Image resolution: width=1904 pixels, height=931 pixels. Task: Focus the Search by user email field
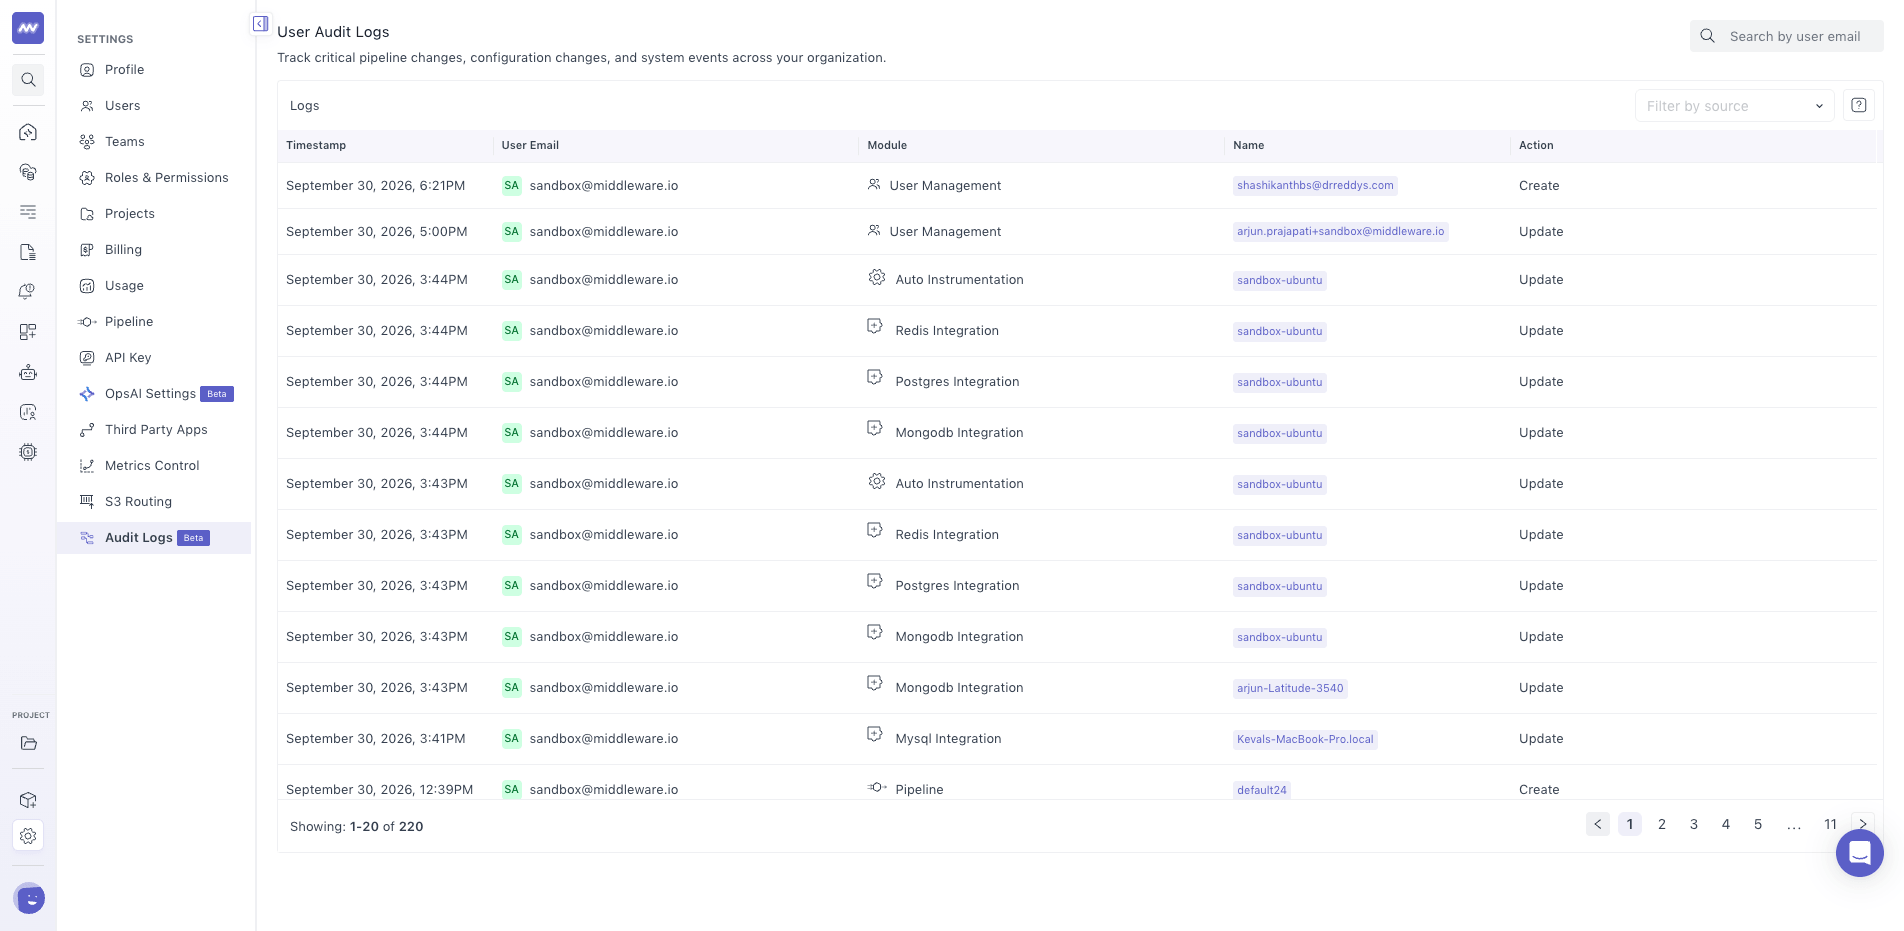(1787, 36)
